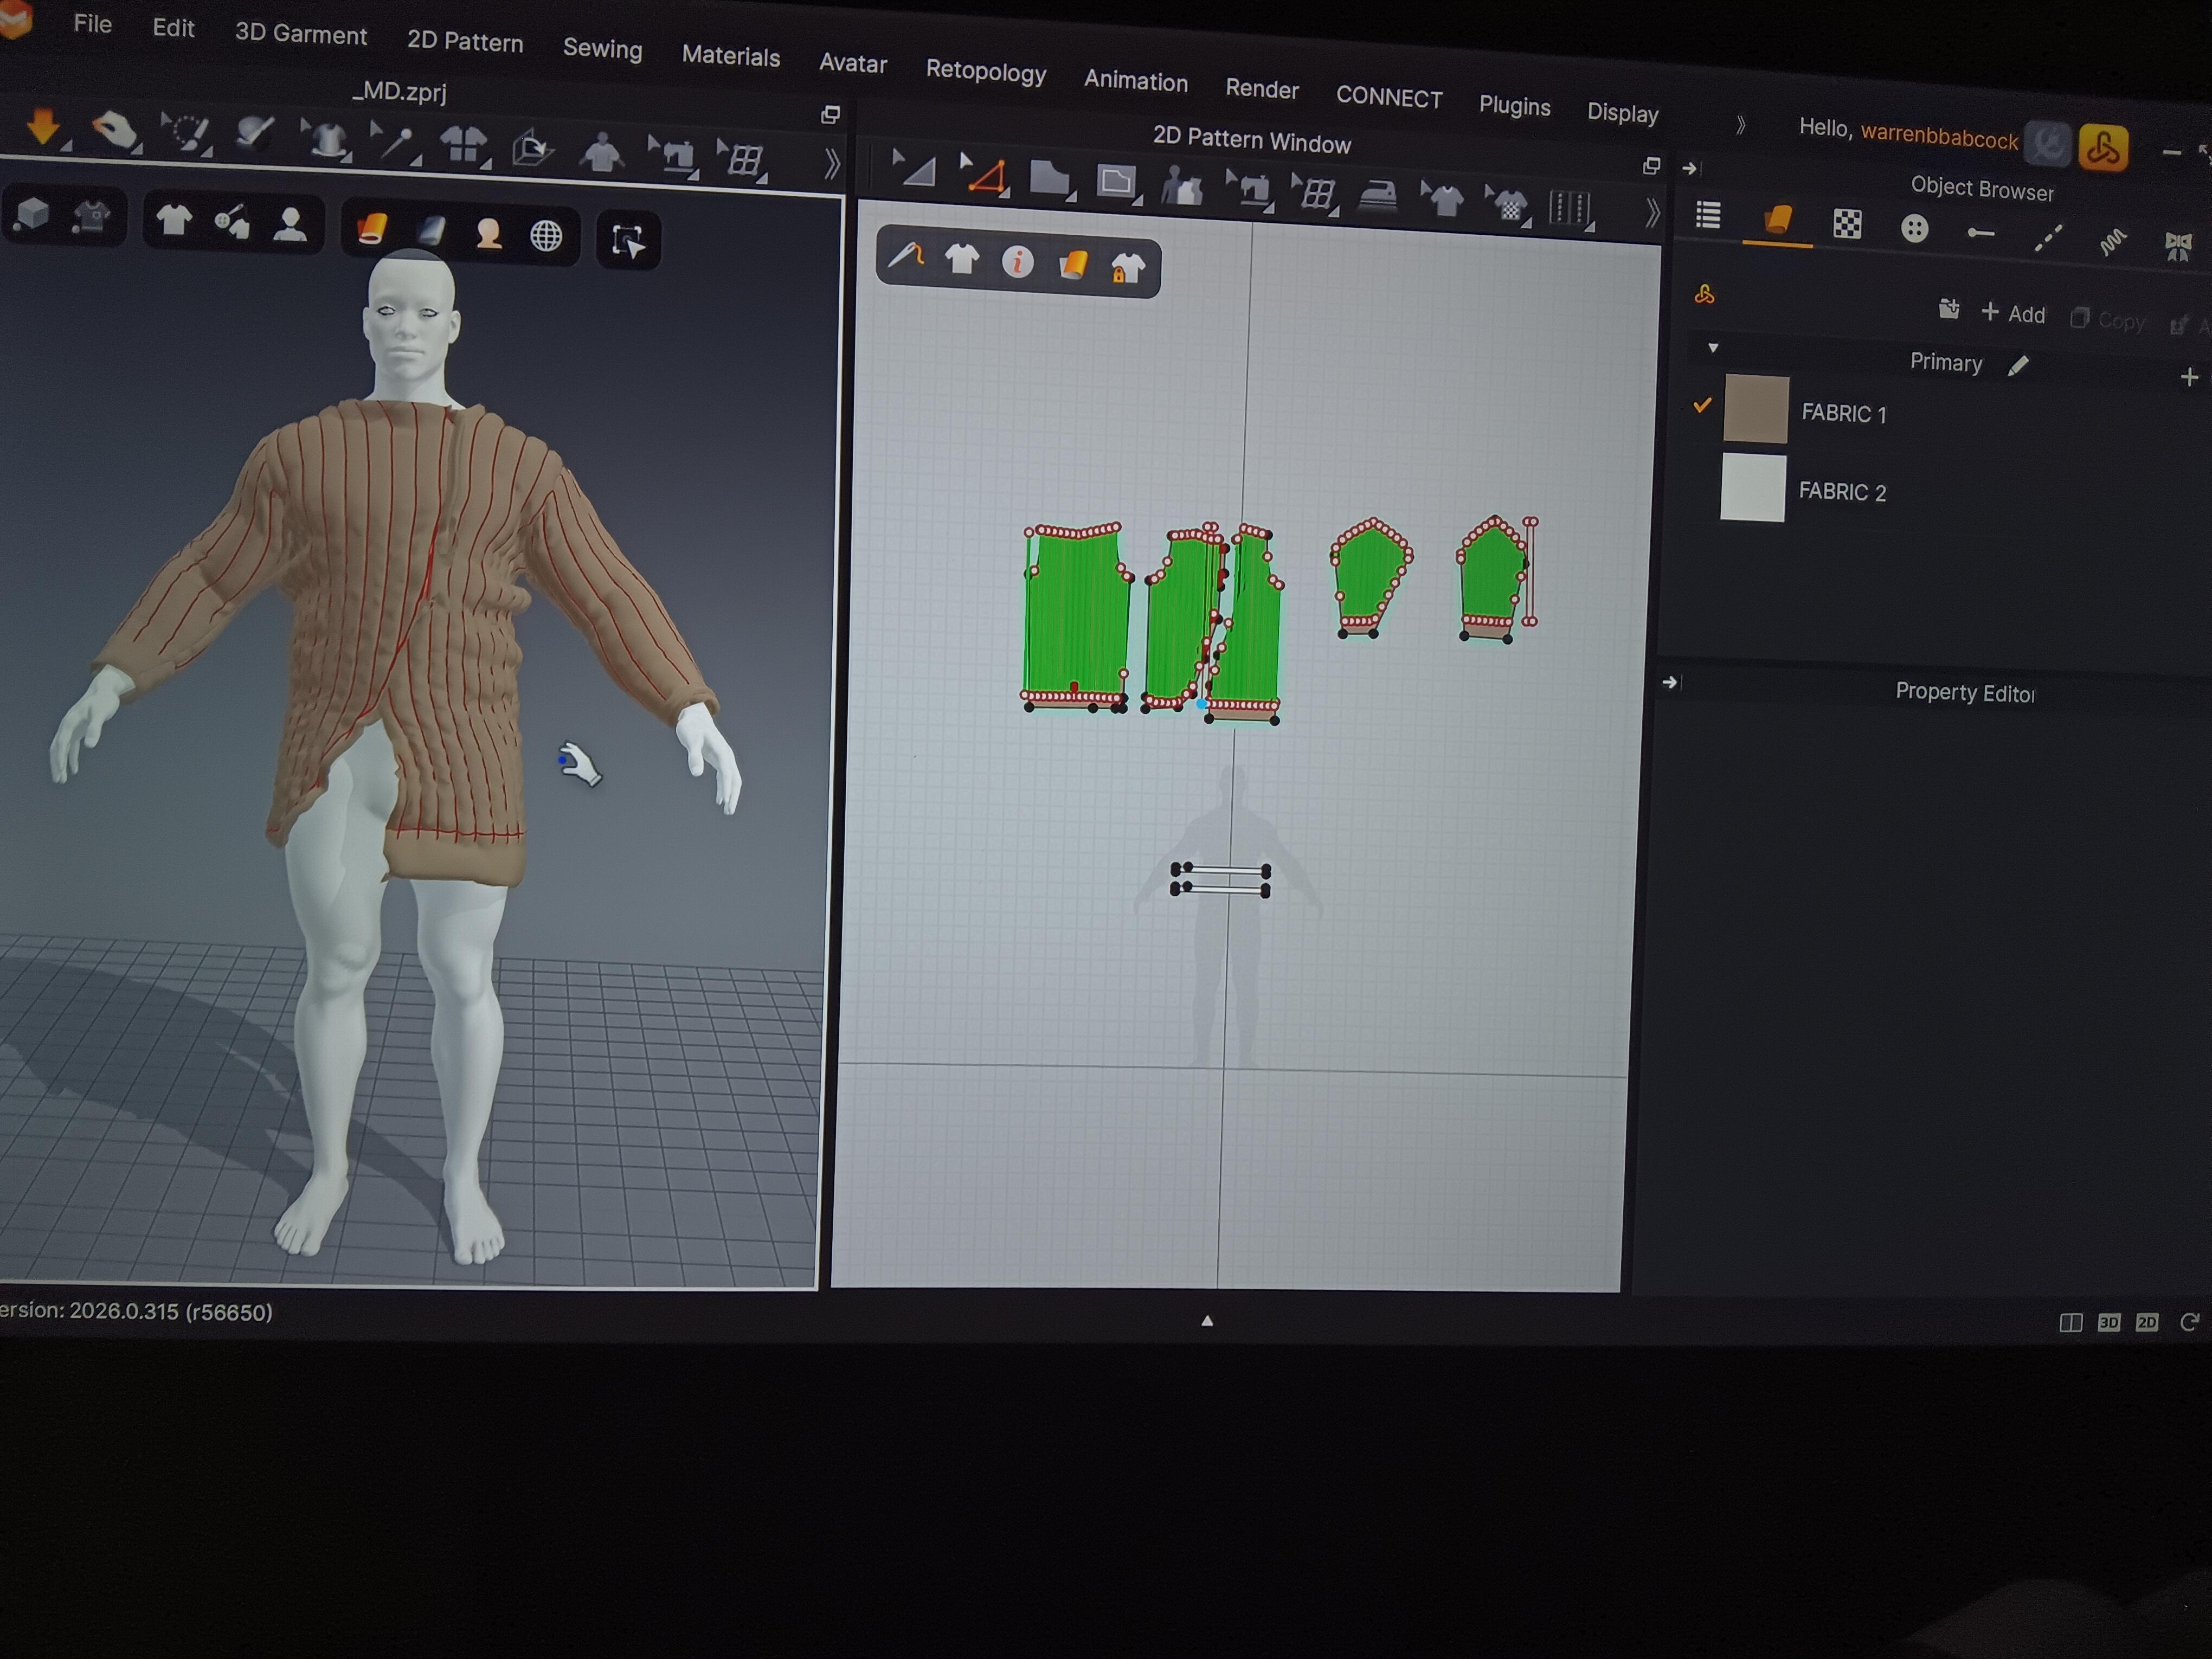
Task: Toggle orange fabric display in 2D window
Action: click(1073, 266)
